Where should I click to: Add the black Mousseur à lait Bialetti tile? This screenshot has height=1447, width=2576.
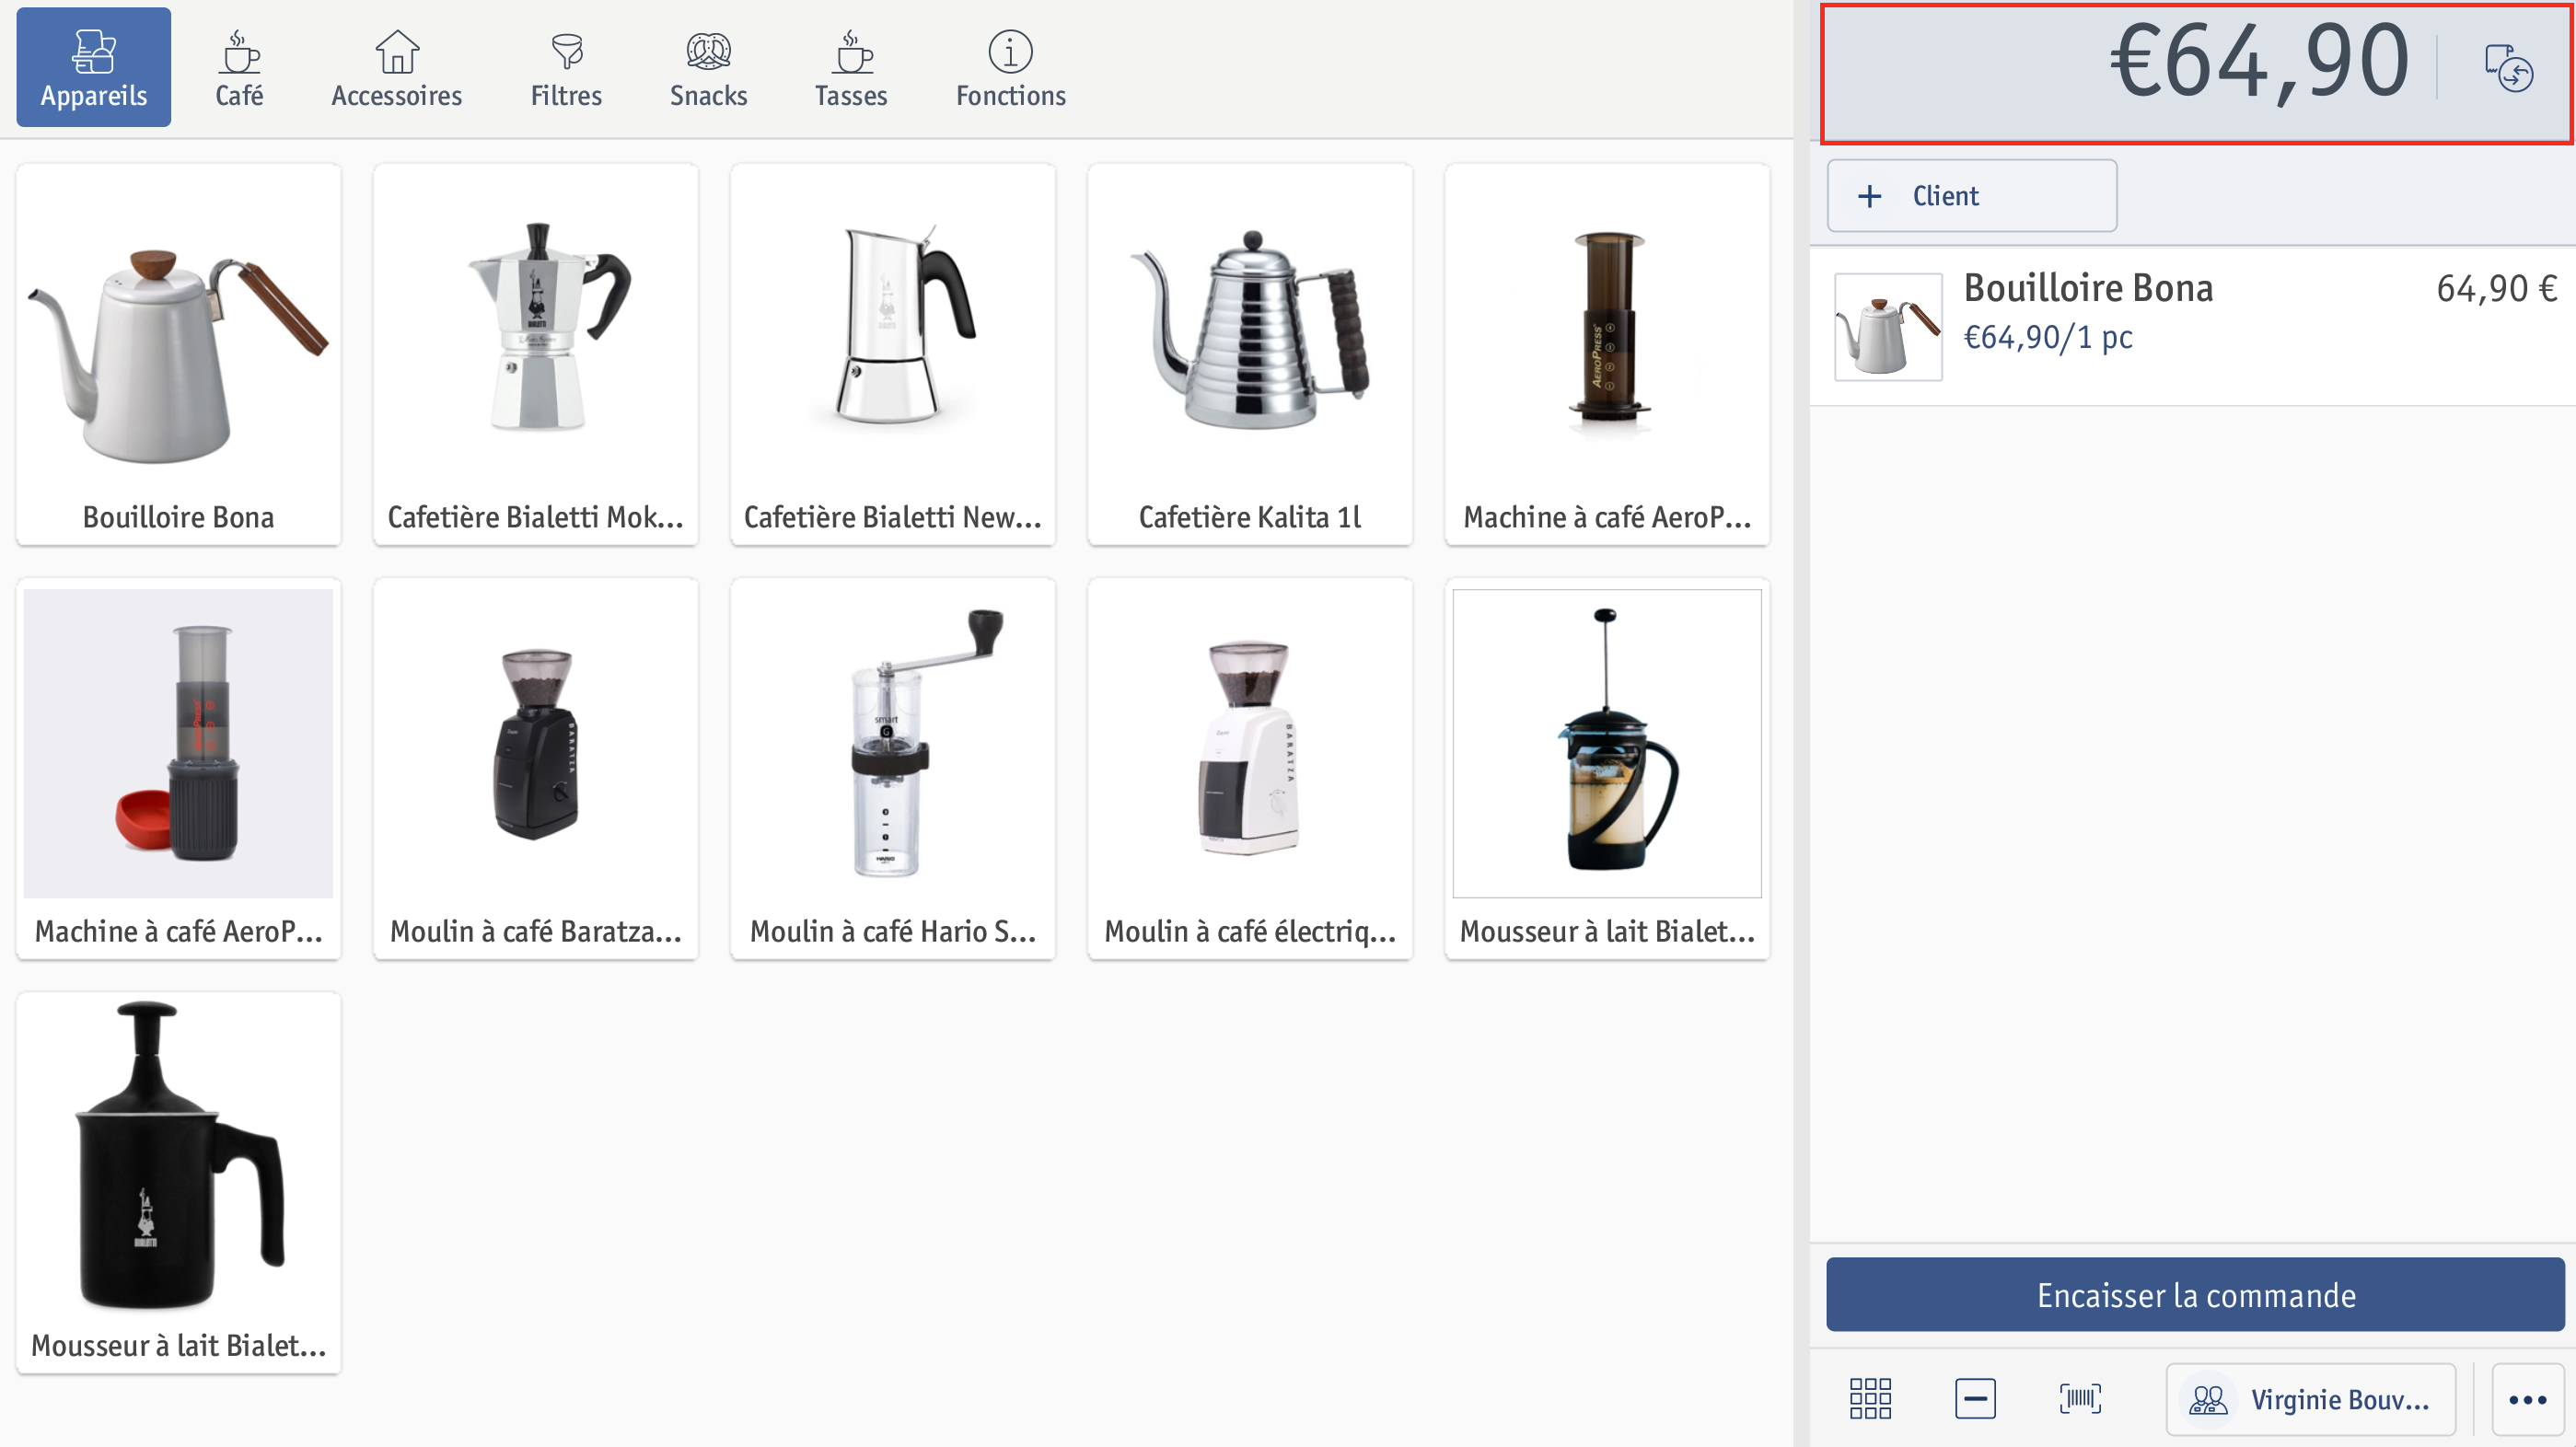[x=179, y=1183]
